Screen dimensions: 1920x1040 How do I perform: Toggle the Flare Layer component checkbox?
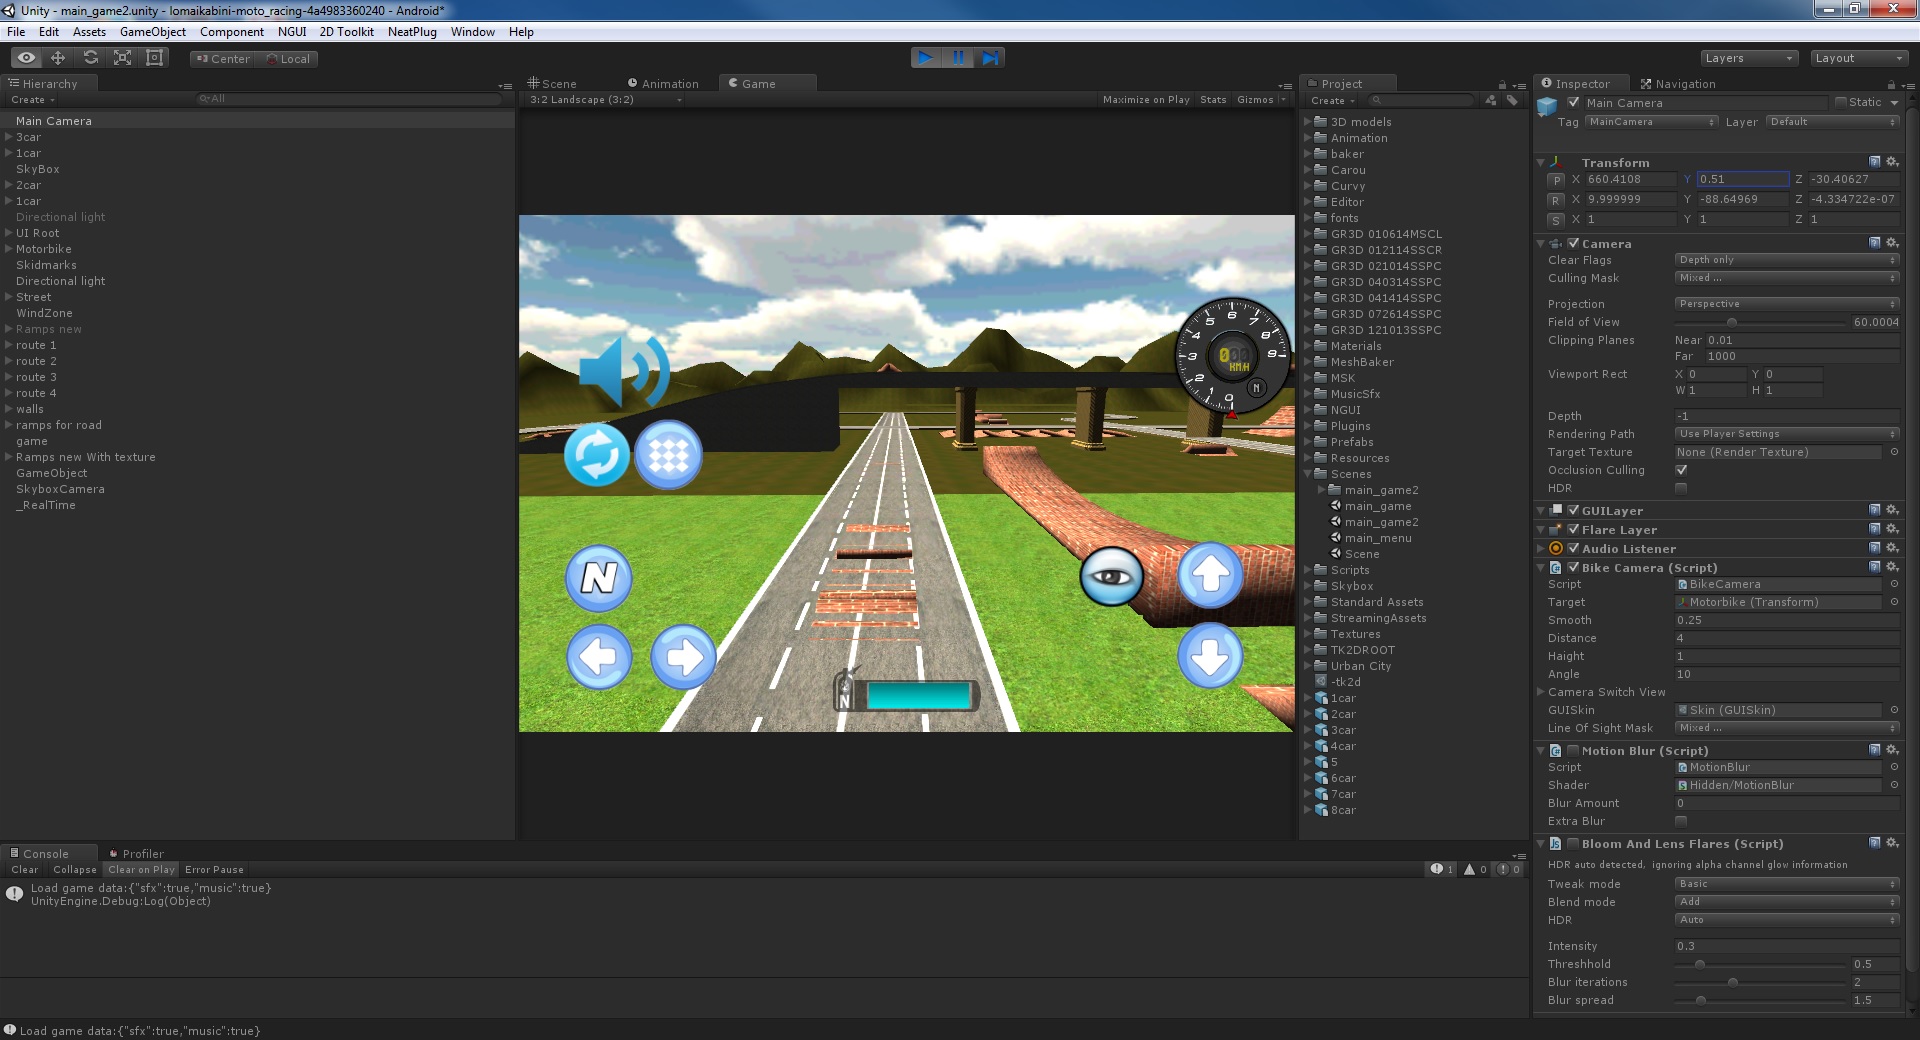coord(1573,529)
